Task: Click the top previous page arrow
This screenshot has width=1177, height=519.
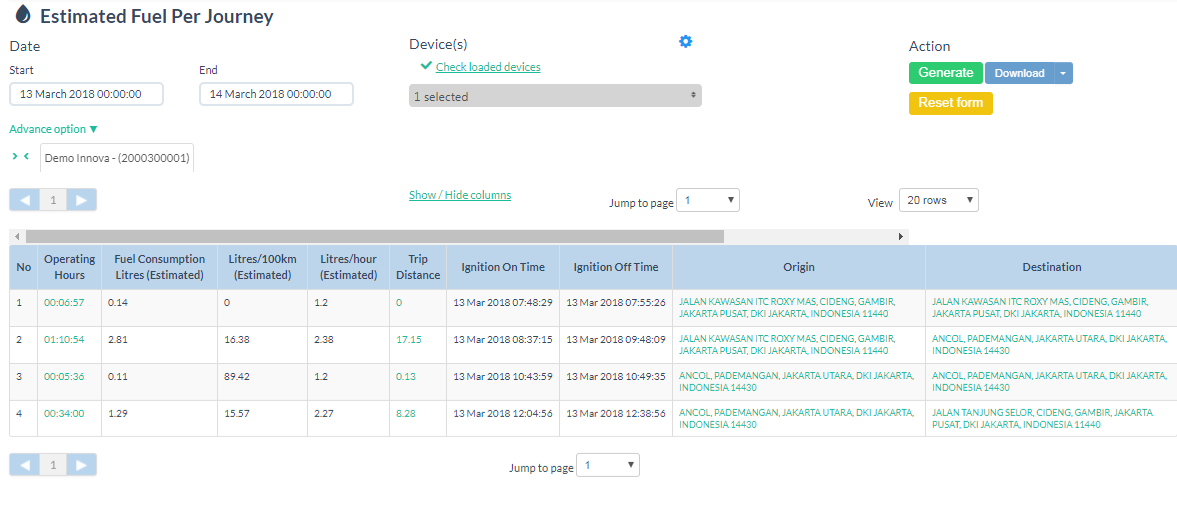Action: click(x=24, y=200)
